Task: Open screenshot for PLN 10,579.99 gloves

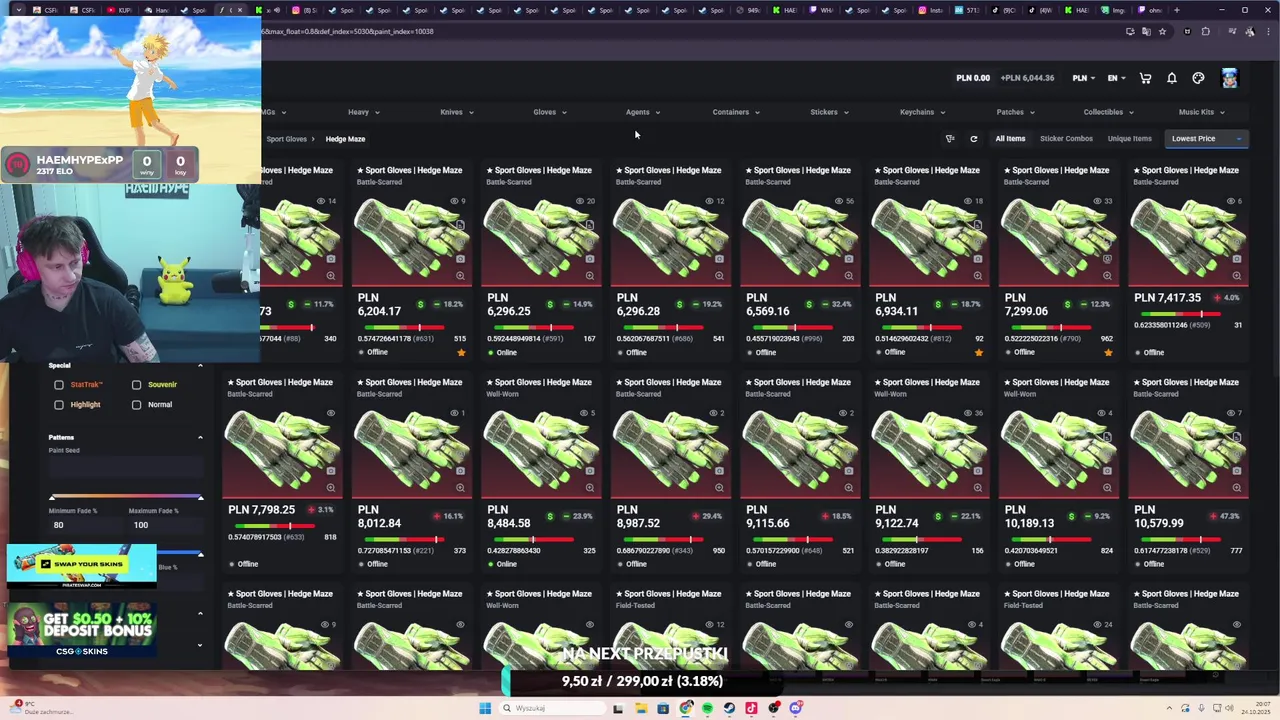Action: coord(1237,470)
